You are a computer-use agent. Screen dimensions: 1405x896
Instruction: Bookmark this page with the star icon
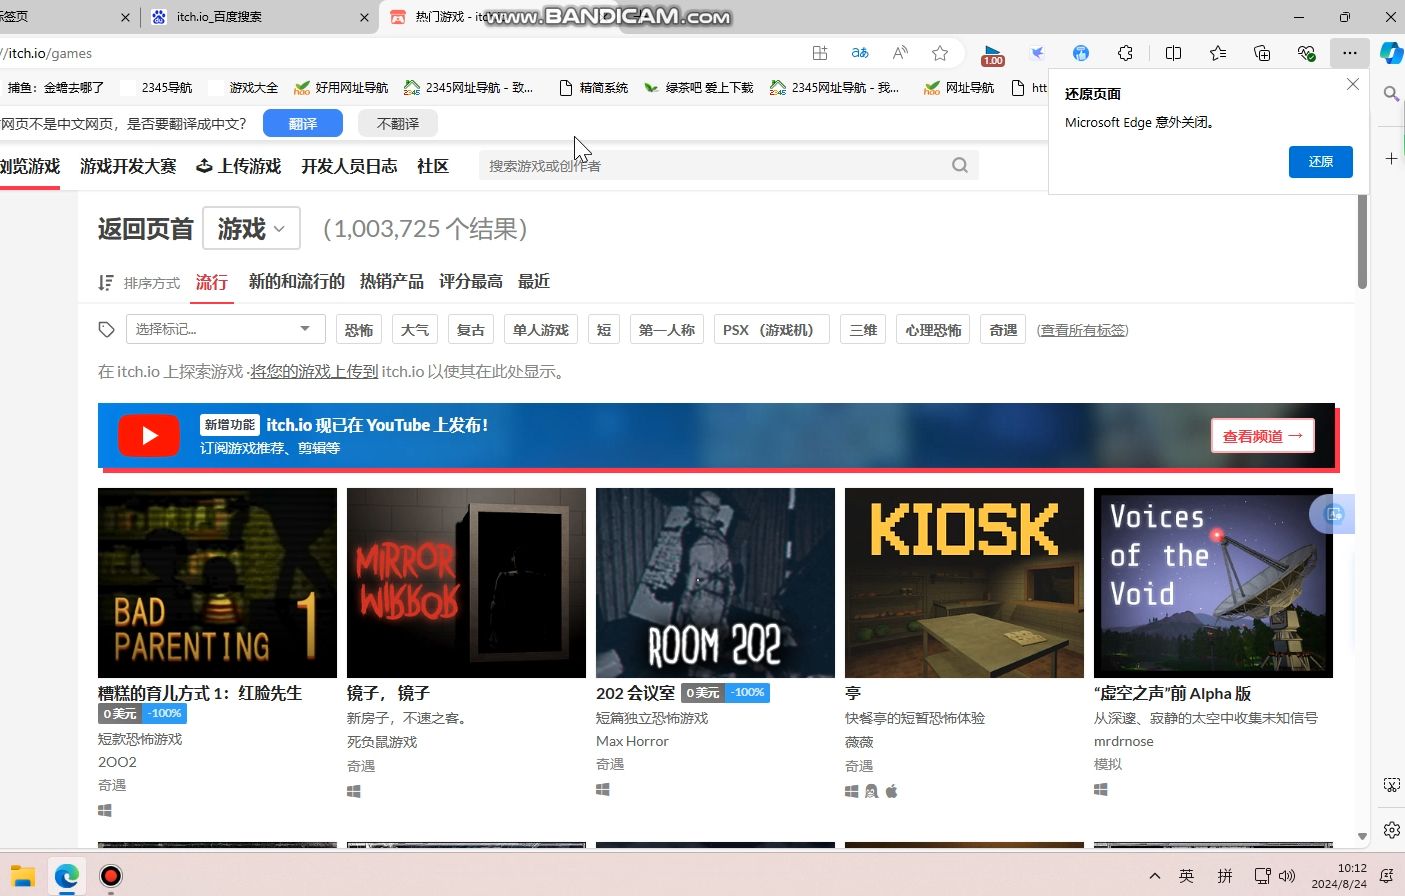pos(940,53)
